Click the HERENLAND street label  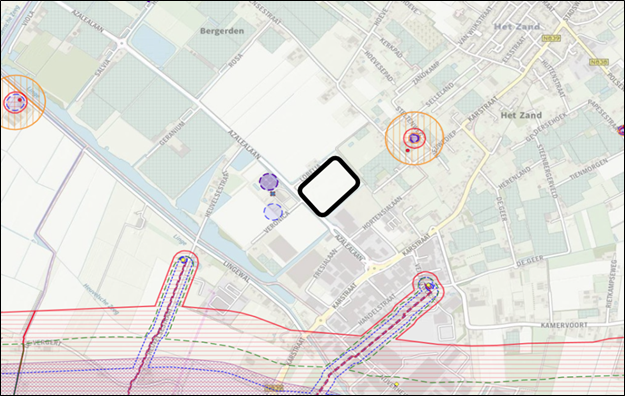pyautogui.click(x=515, y=177)
